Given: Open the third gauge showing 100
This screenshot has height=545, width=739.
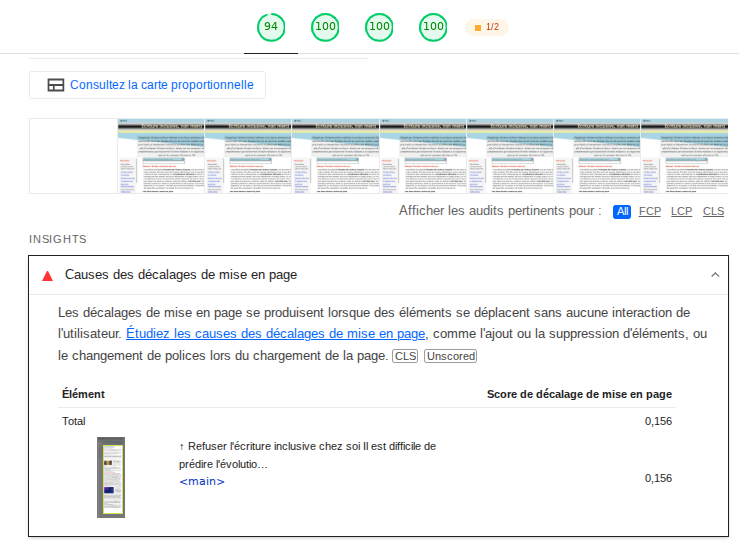Looking at the screenshot, I should click(379, 27).
